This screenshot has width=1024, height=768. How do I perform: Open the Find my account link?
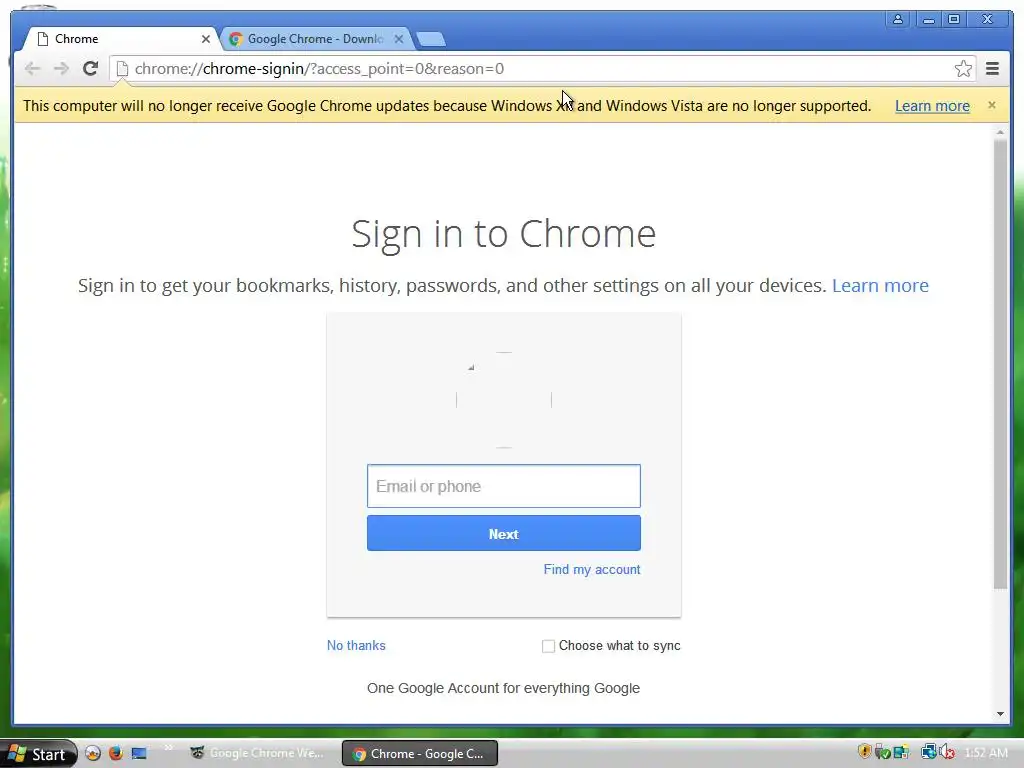tap(592, 569)
